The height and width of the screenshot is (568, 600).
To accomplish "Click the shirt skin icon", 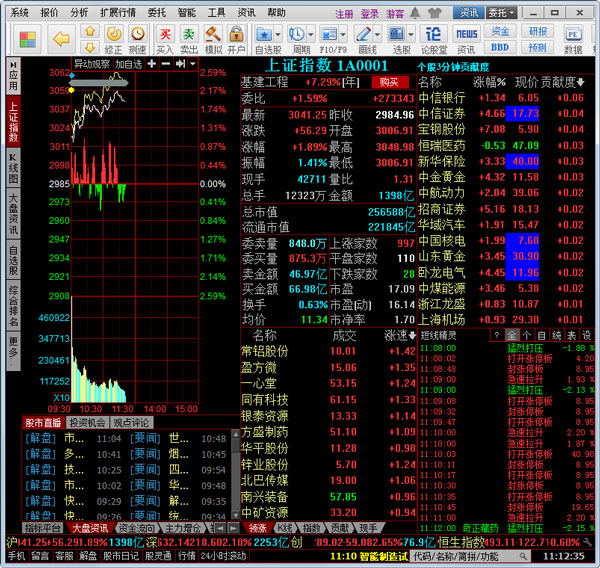I will point(435,13).
